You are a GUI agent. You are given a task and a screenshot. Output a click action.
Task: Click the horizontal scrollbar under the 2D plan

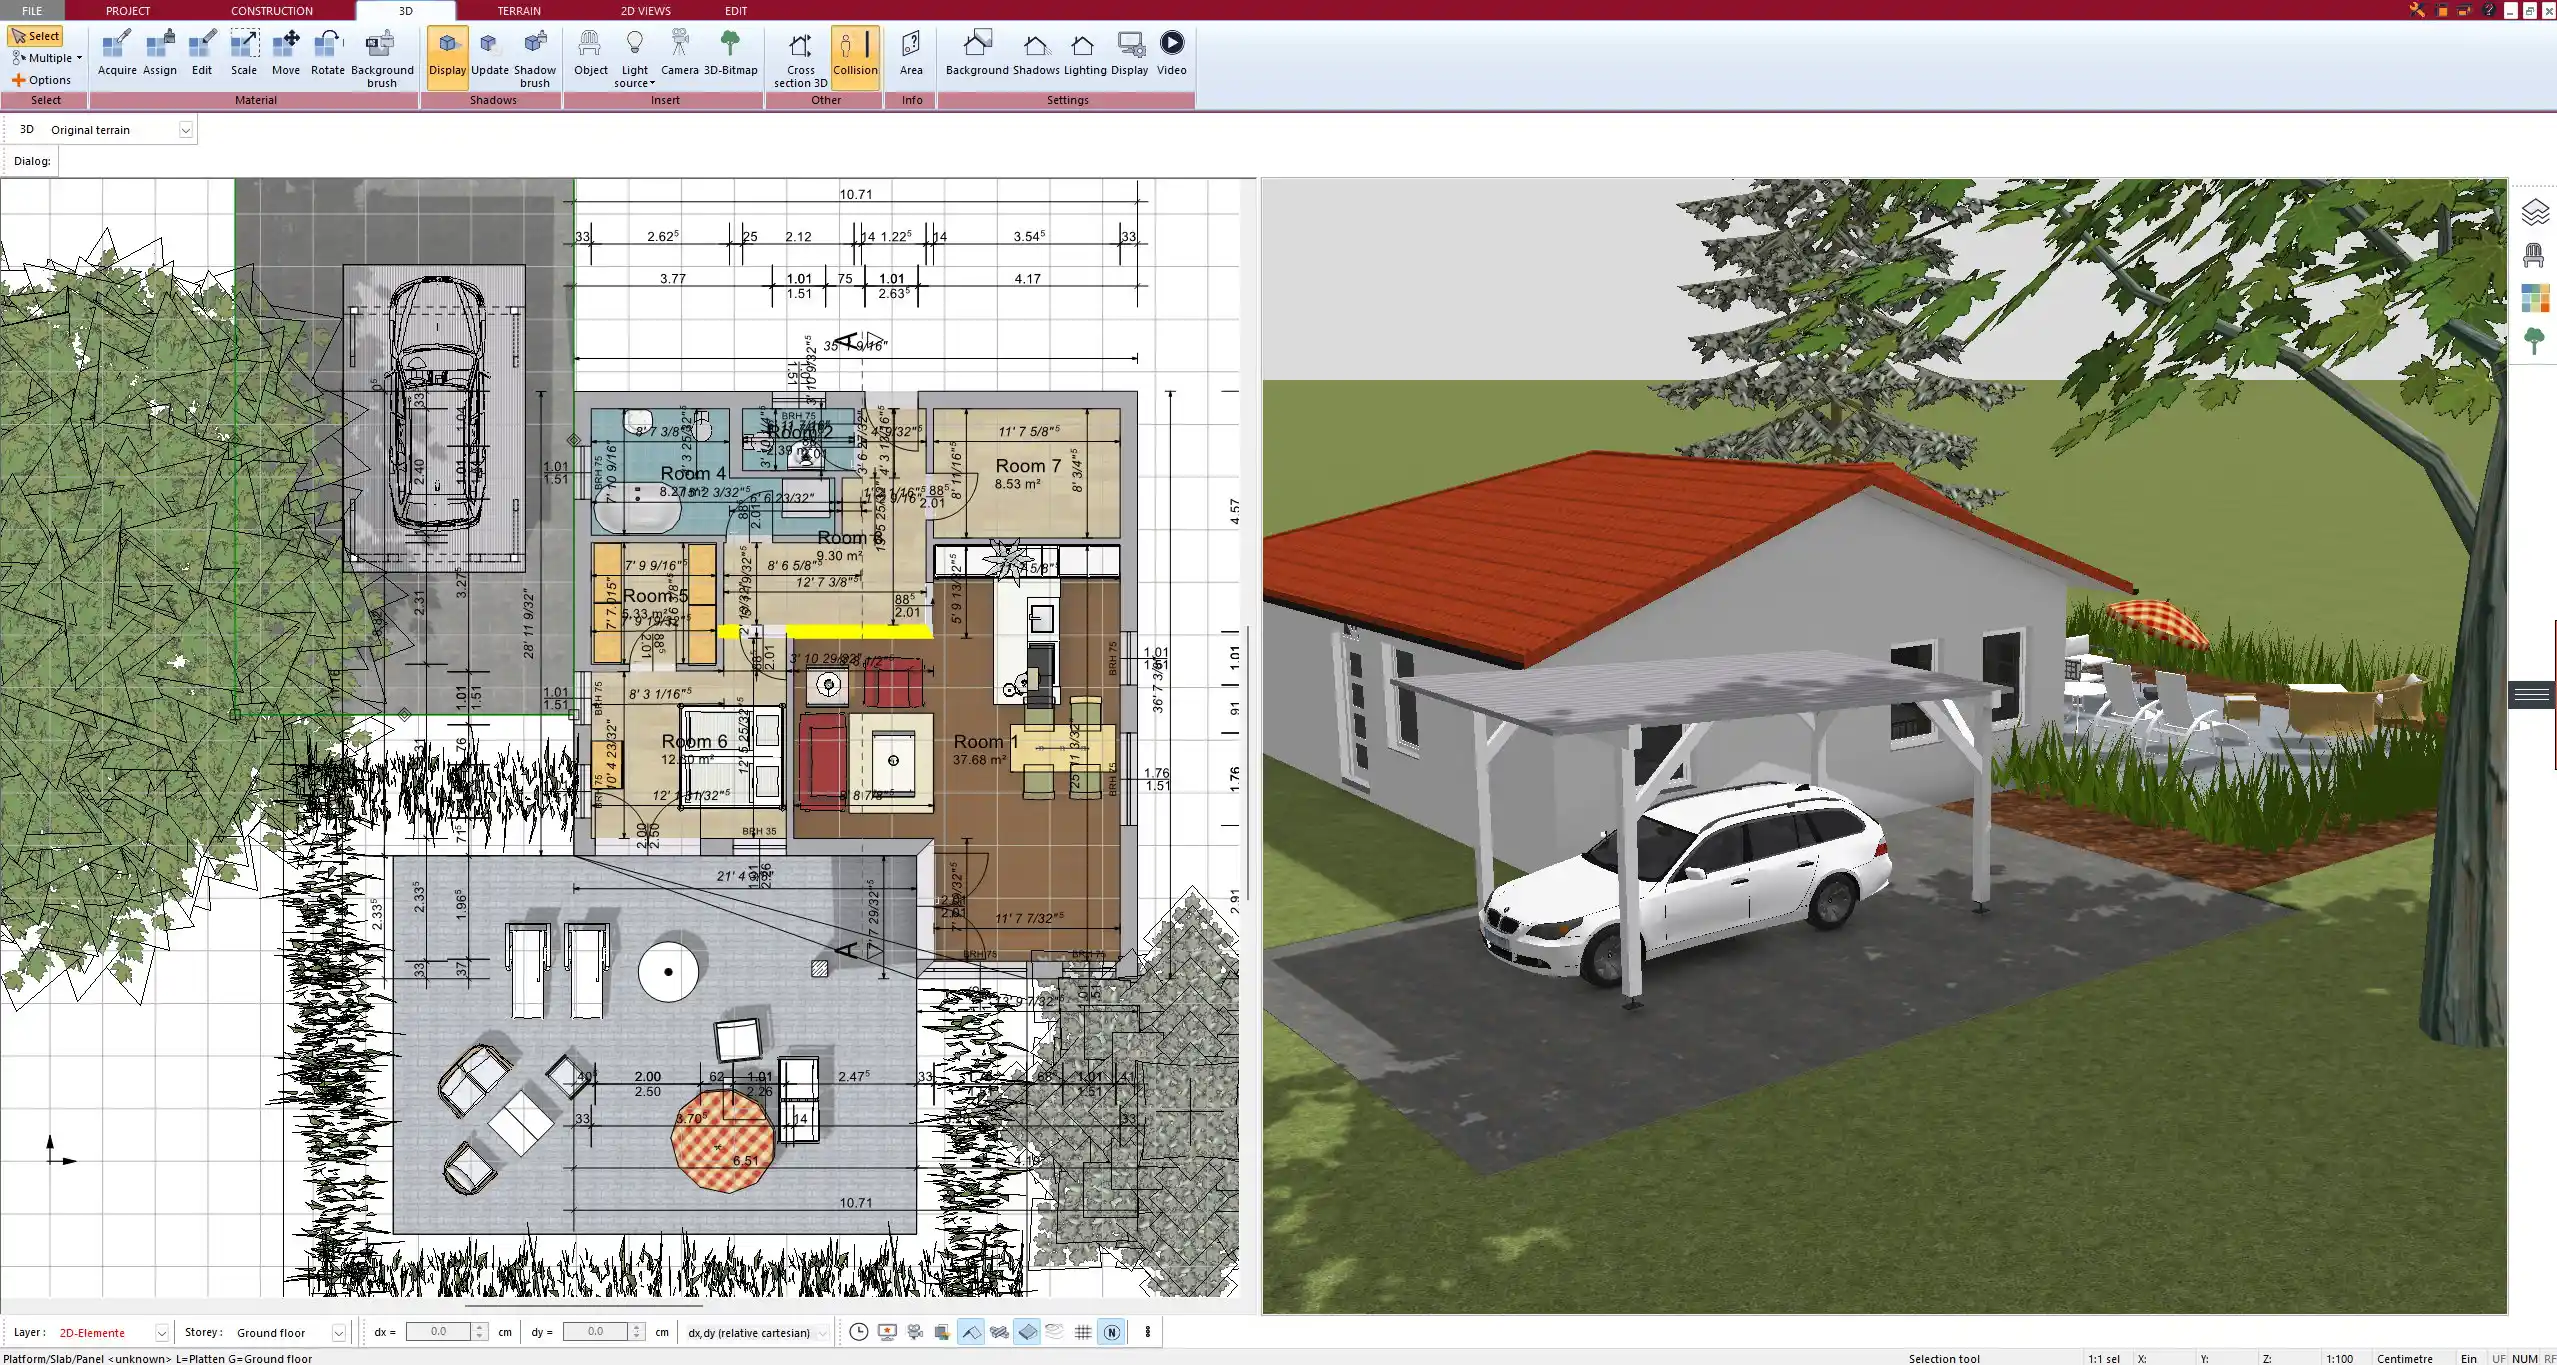[583, 1306]
